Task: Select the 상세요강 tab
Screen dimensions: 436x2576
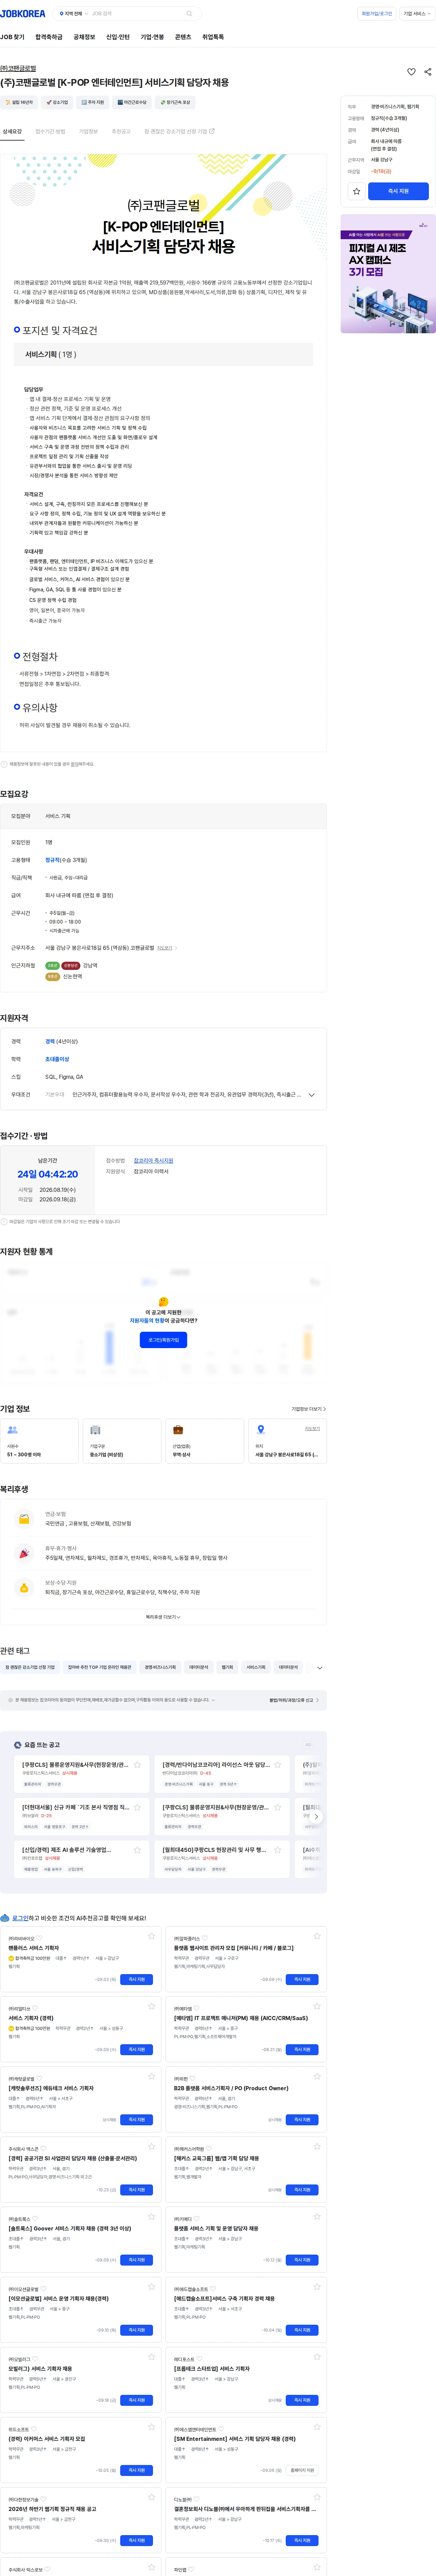Action: pyautogui.click(x=12, y=132)
